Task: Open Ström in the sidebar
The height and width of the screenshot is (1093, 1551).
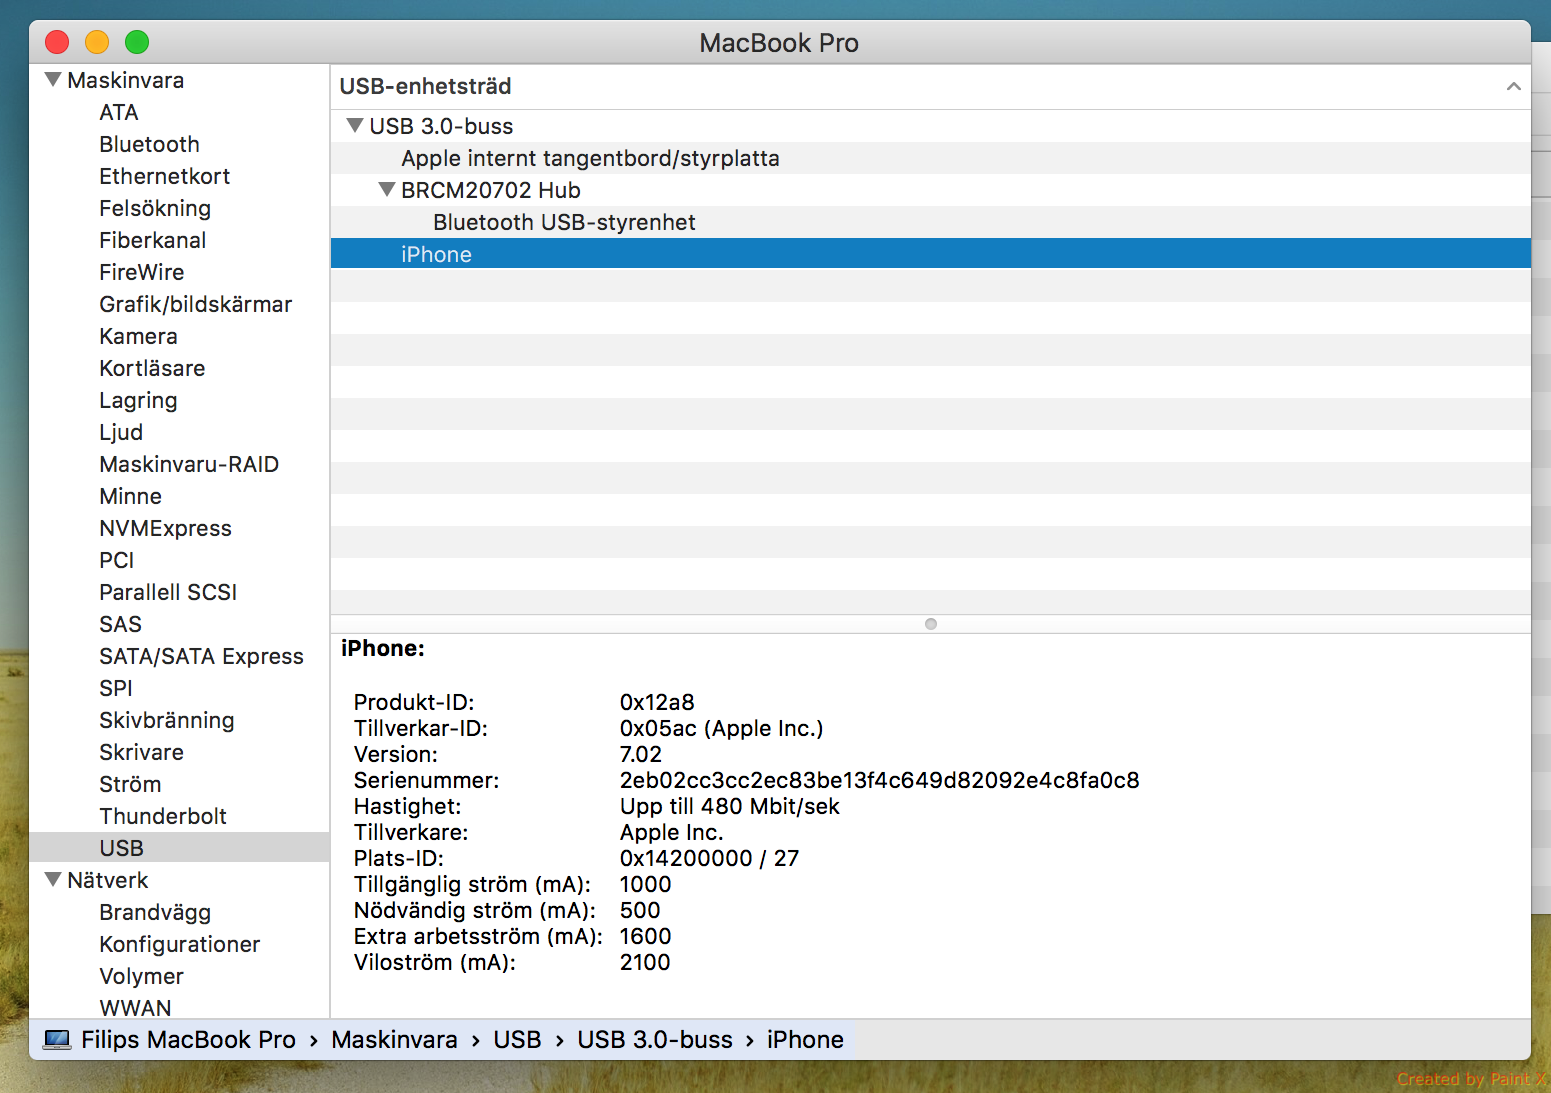Action: pos(130,784)
